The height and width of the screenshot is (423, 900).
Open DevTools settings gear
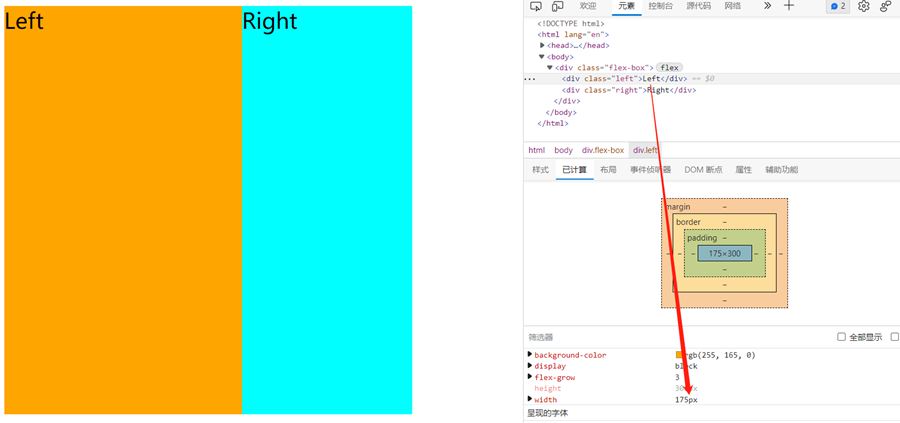(x=864, y=6)
